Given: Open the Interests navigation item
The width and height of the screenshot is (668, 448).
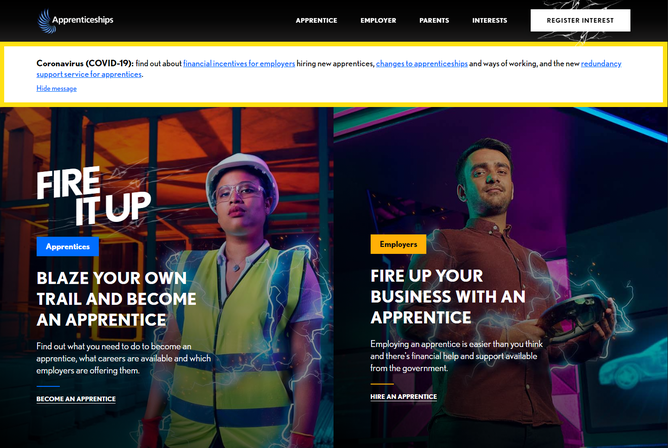Looking at the screenshot, I should (489, 20).
